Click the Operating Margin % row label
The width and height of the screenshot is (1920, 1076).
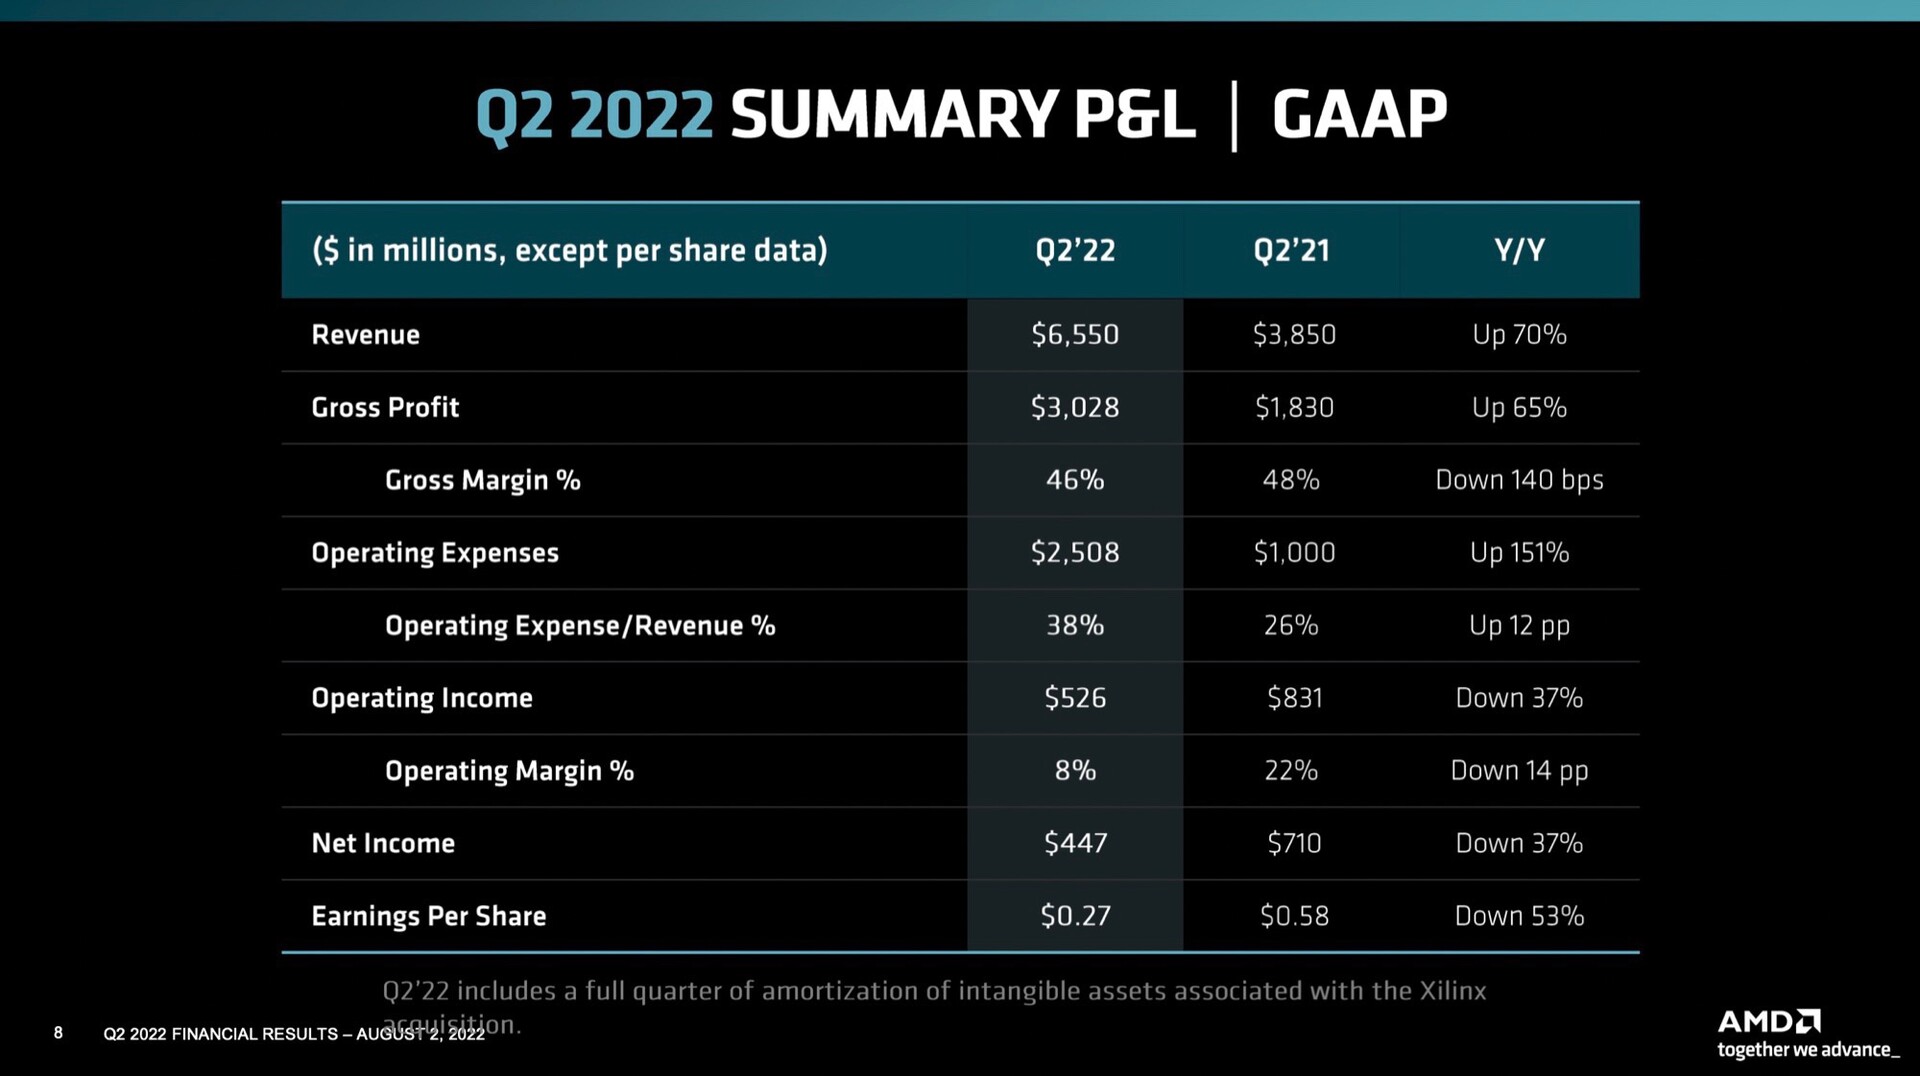tap(509, 771)
